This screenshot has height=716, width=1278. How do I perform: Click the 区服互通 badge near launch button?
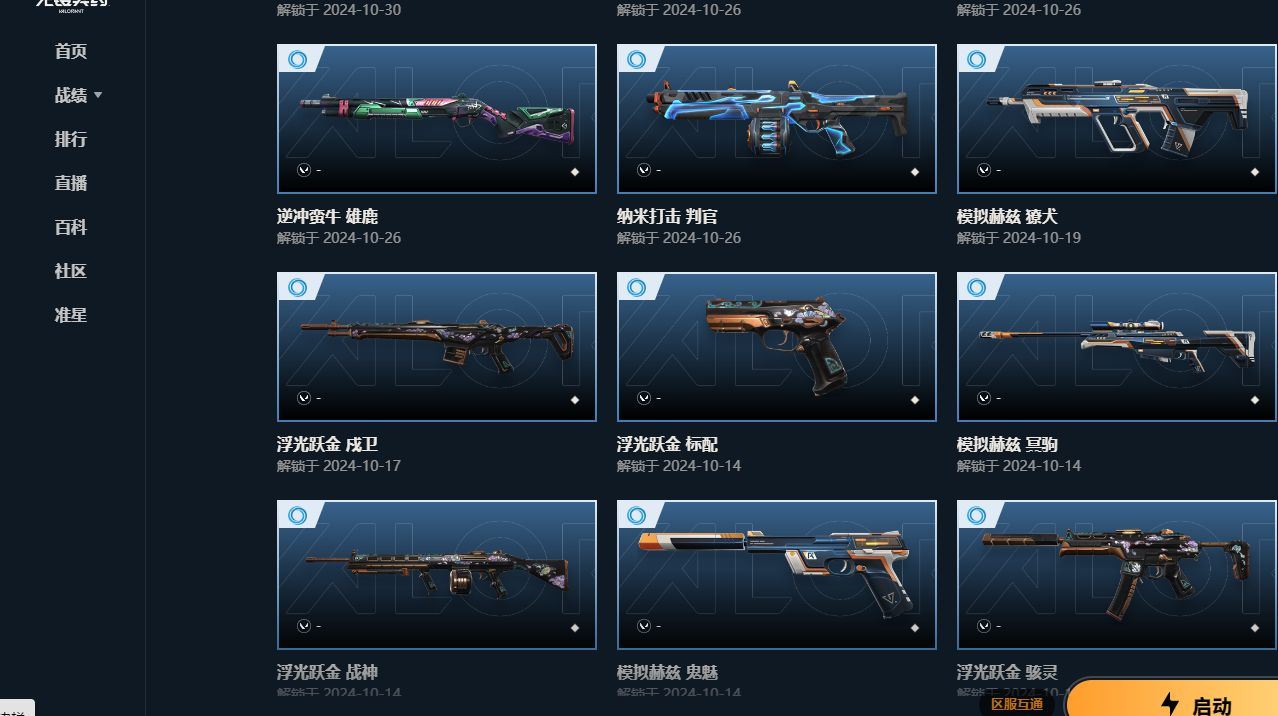pyautogui.click(x=1017, y=704)
